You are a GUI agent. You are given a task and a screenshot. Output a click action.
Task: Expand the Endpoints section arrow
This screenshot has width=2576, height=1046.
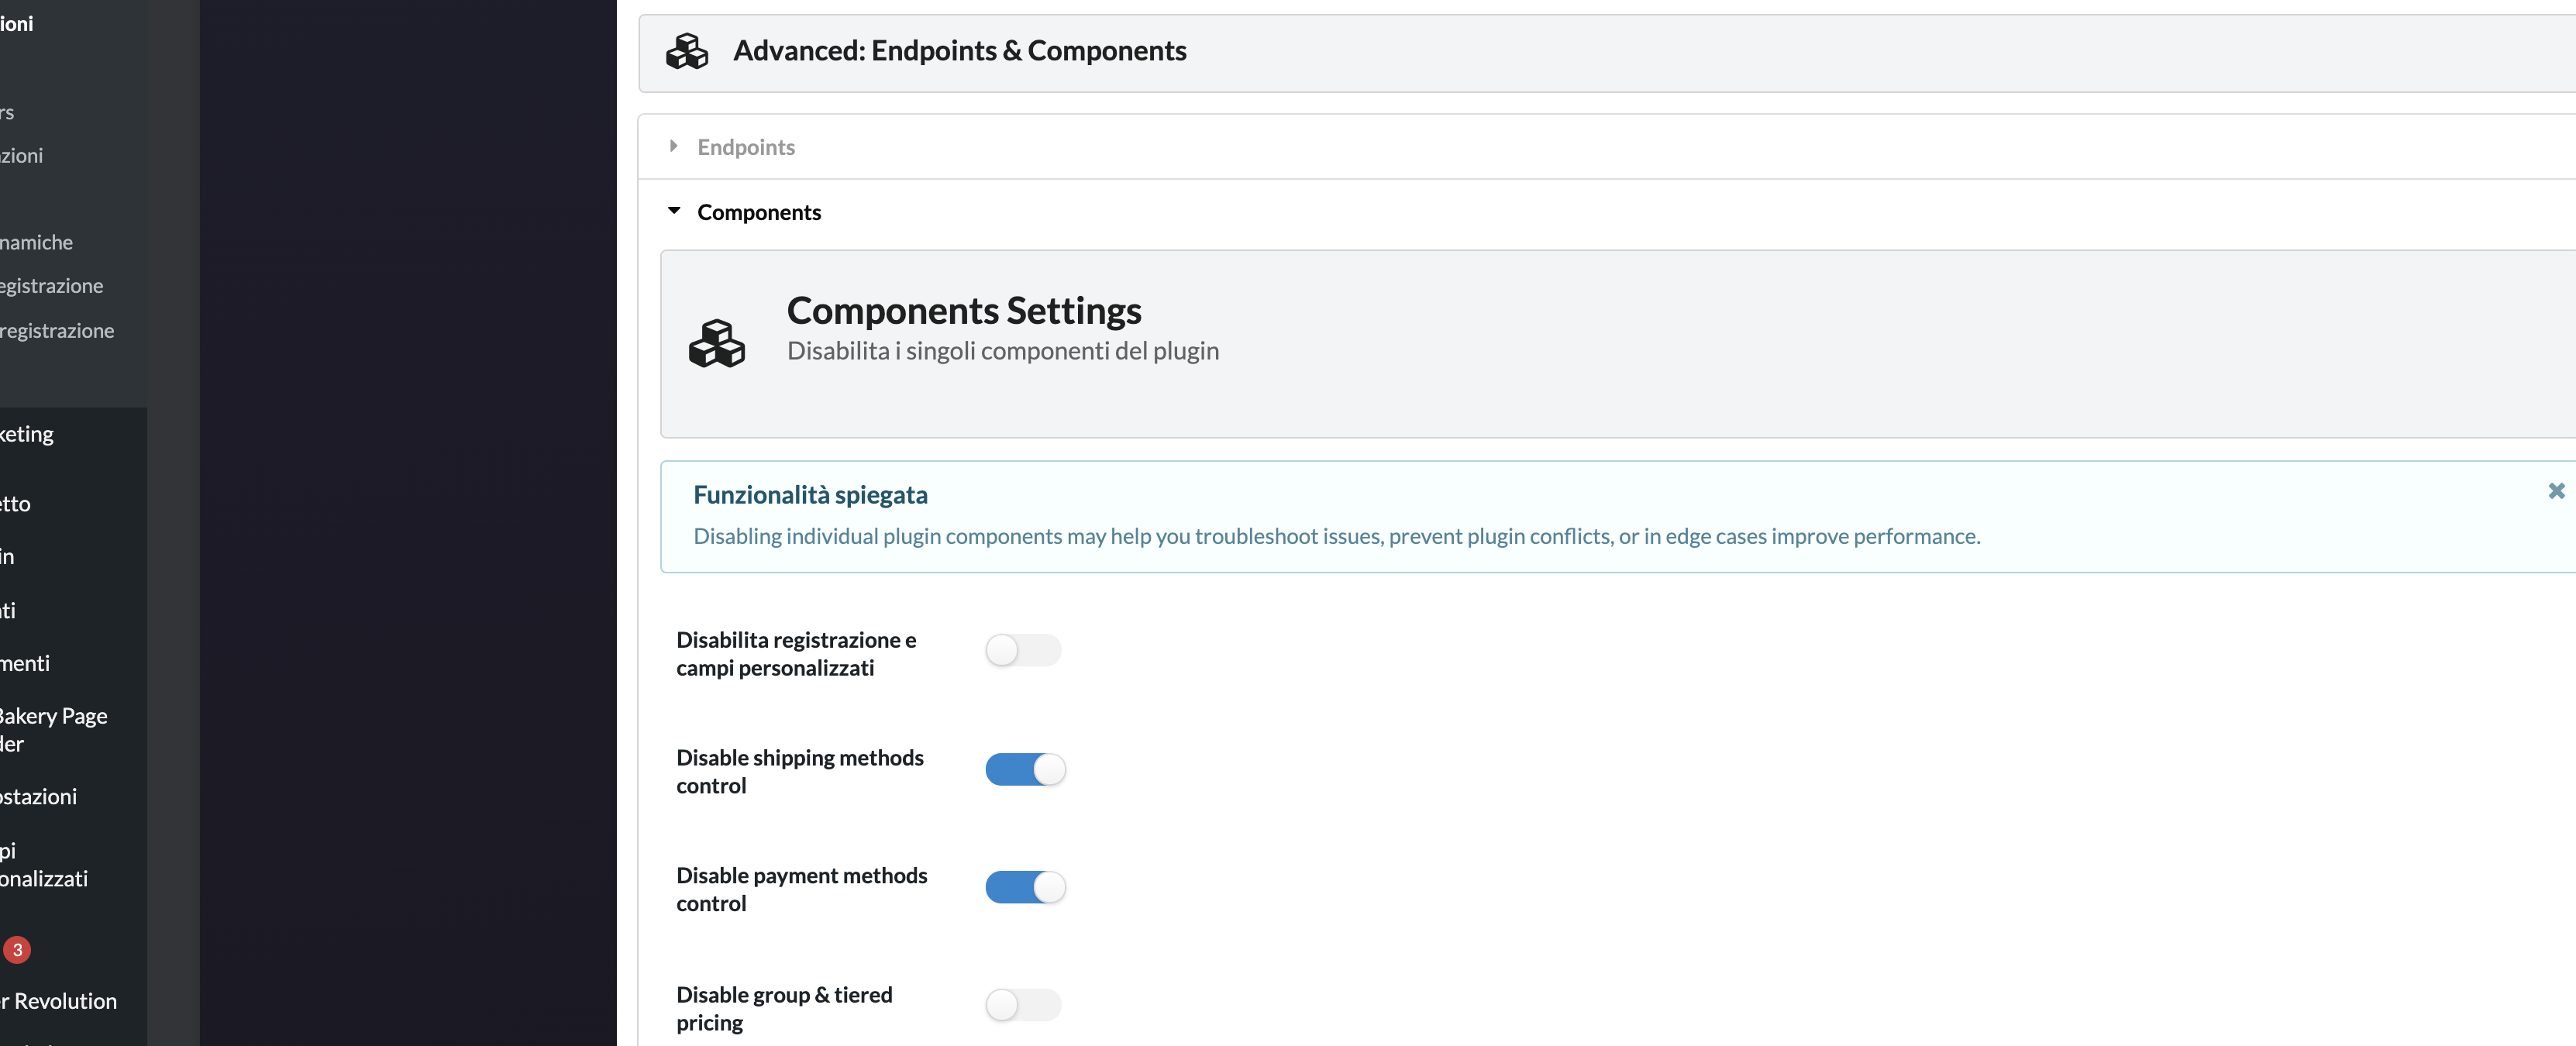click(674, 146)
